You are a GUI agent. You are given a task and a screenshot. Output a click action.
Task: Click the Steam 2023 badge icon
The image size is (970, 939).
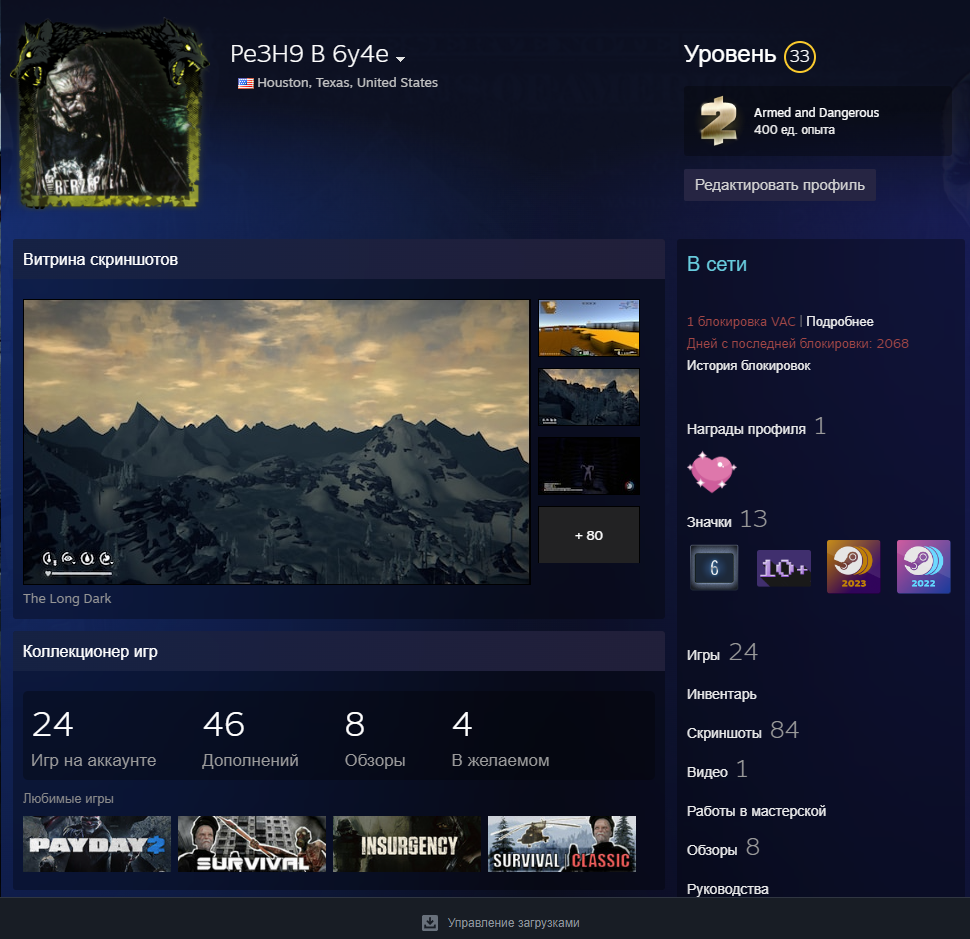[x=854, y=567]
